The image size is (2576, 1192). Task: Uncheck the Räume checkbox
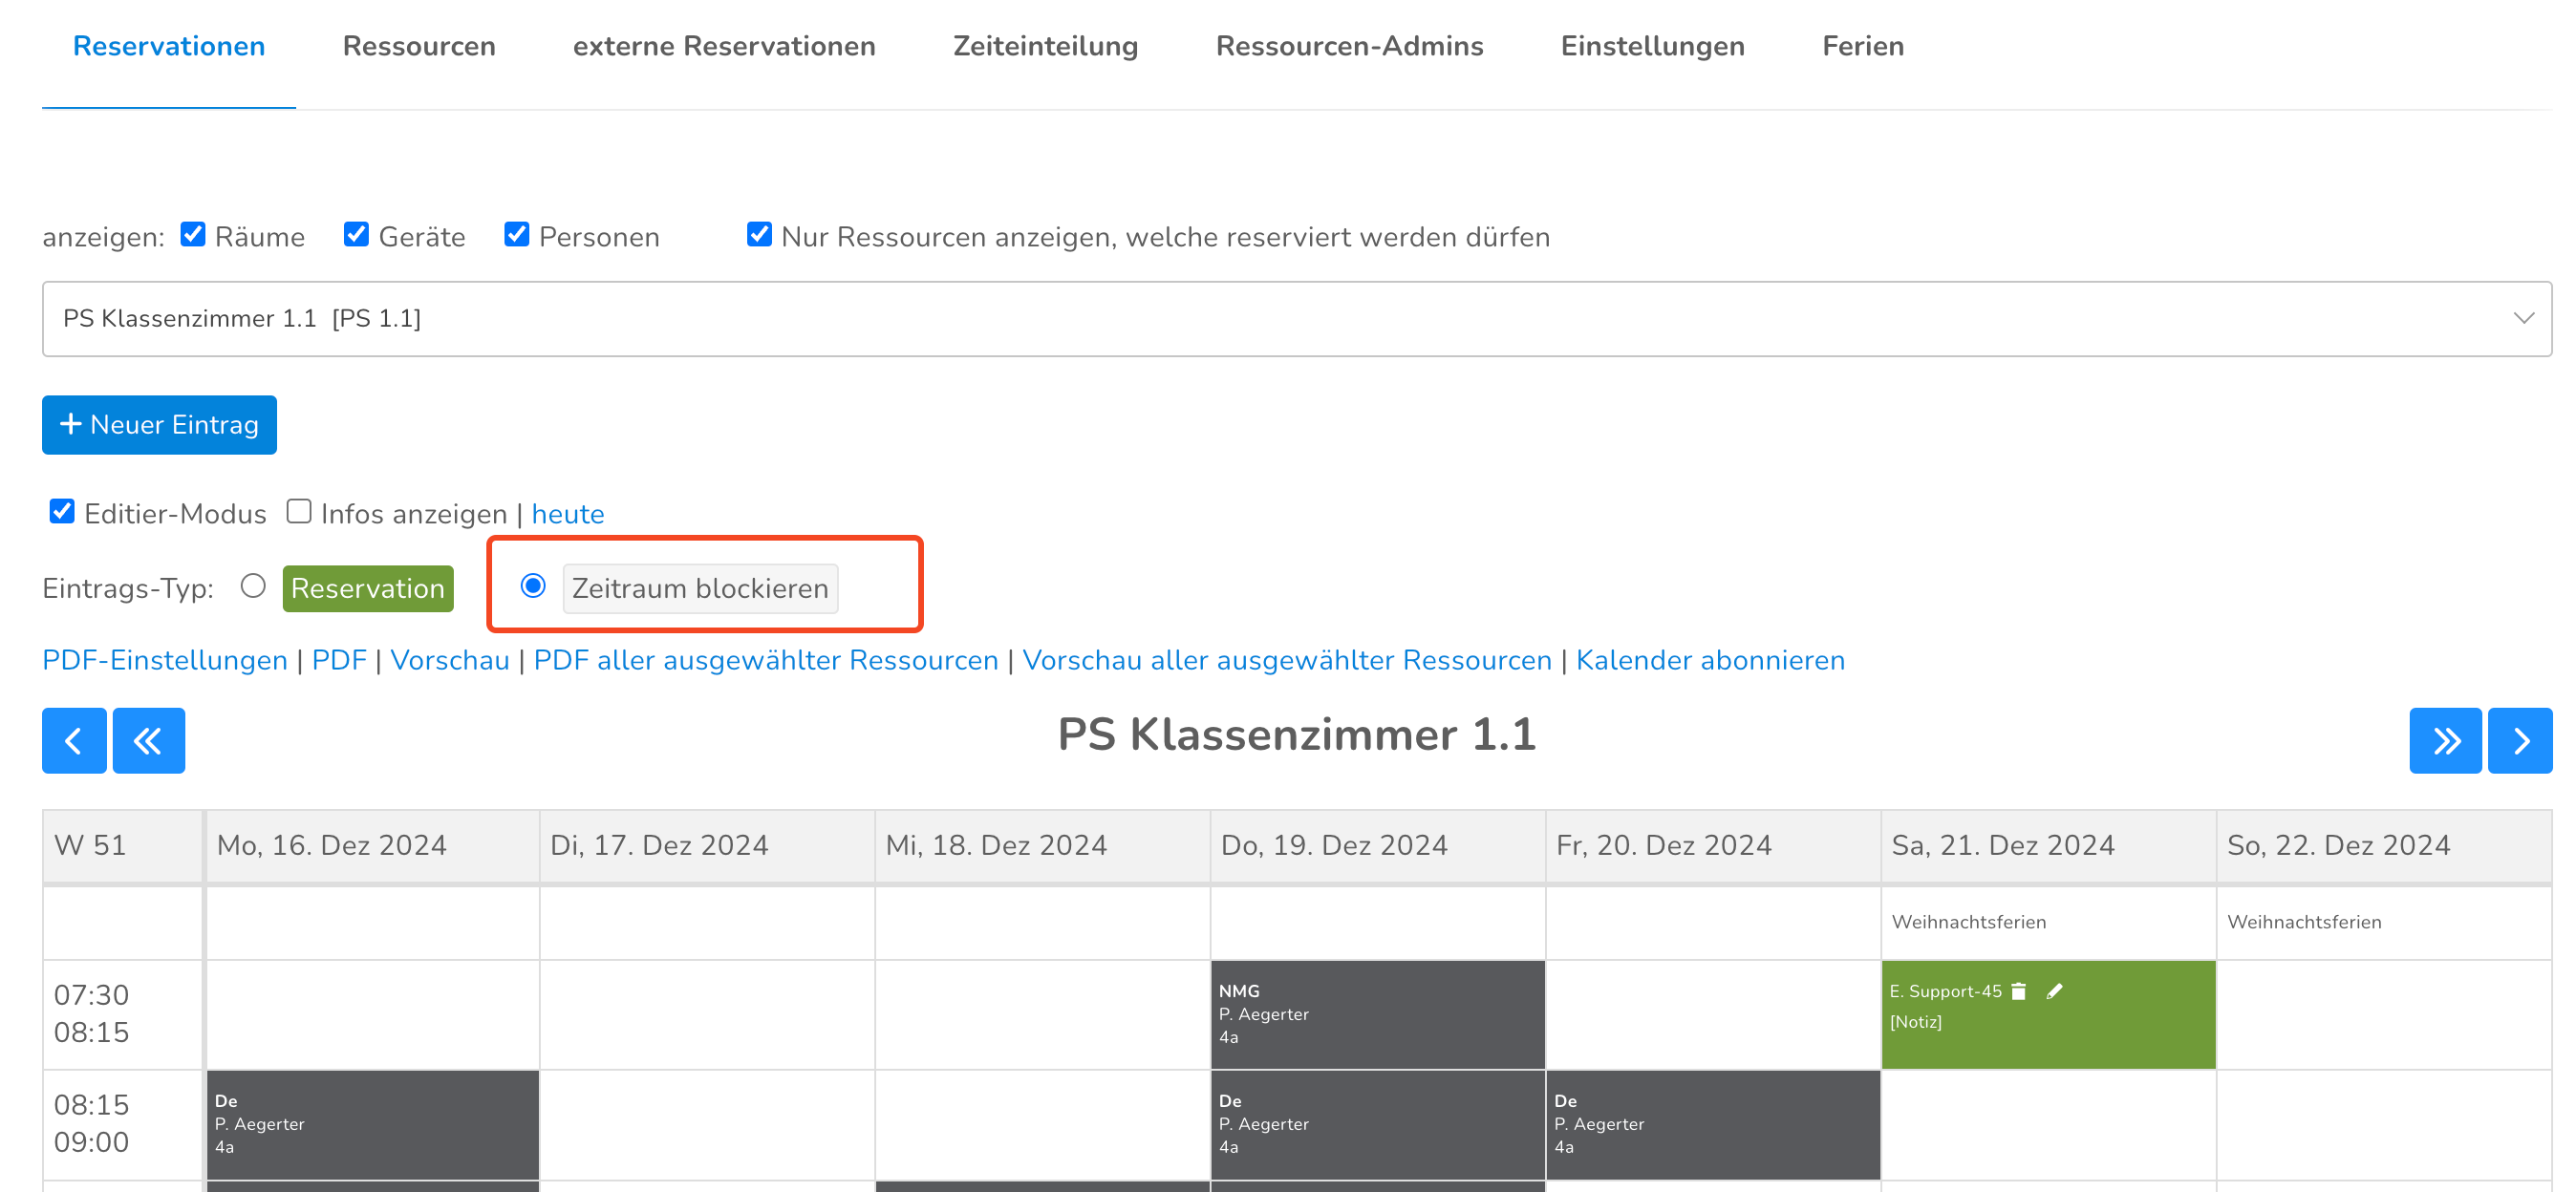193,235
